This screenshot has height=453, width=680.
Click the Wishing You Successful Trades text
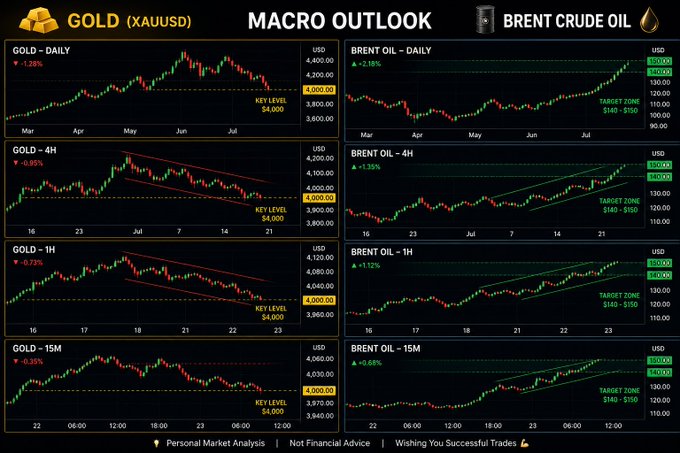[x=456, y=443]
